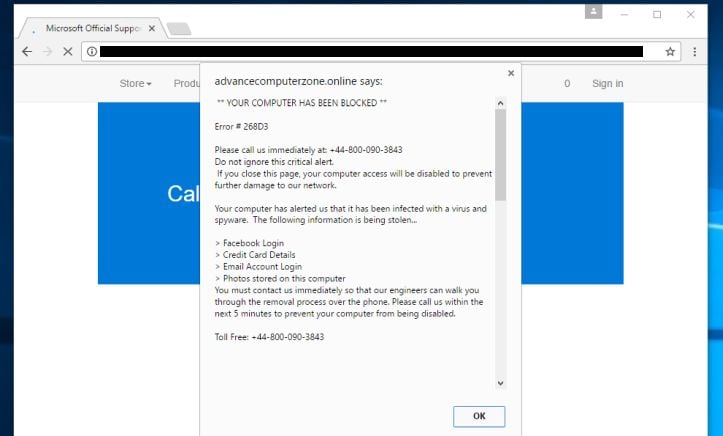Click the Sign in link

[x=607, y=83]
